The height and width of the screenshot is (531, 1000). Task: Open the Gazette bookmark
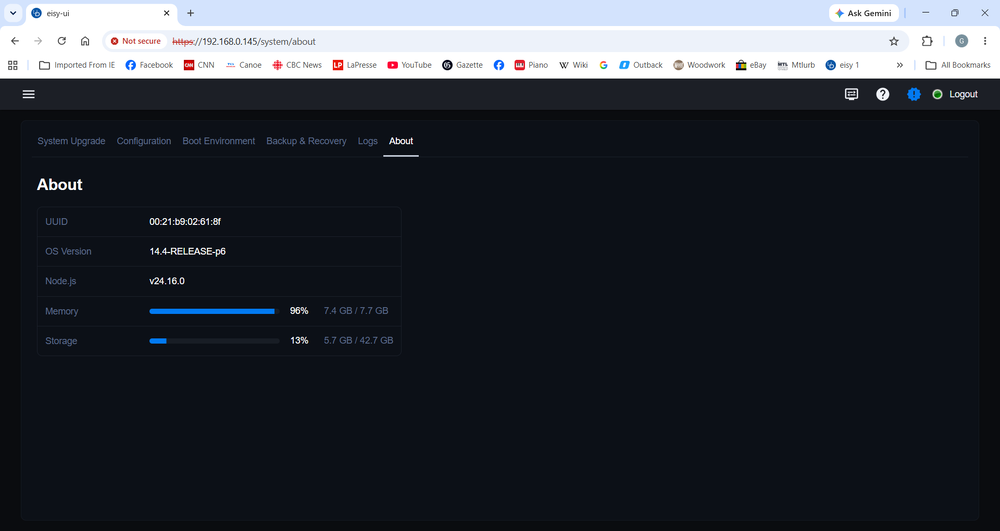point(462,65)
